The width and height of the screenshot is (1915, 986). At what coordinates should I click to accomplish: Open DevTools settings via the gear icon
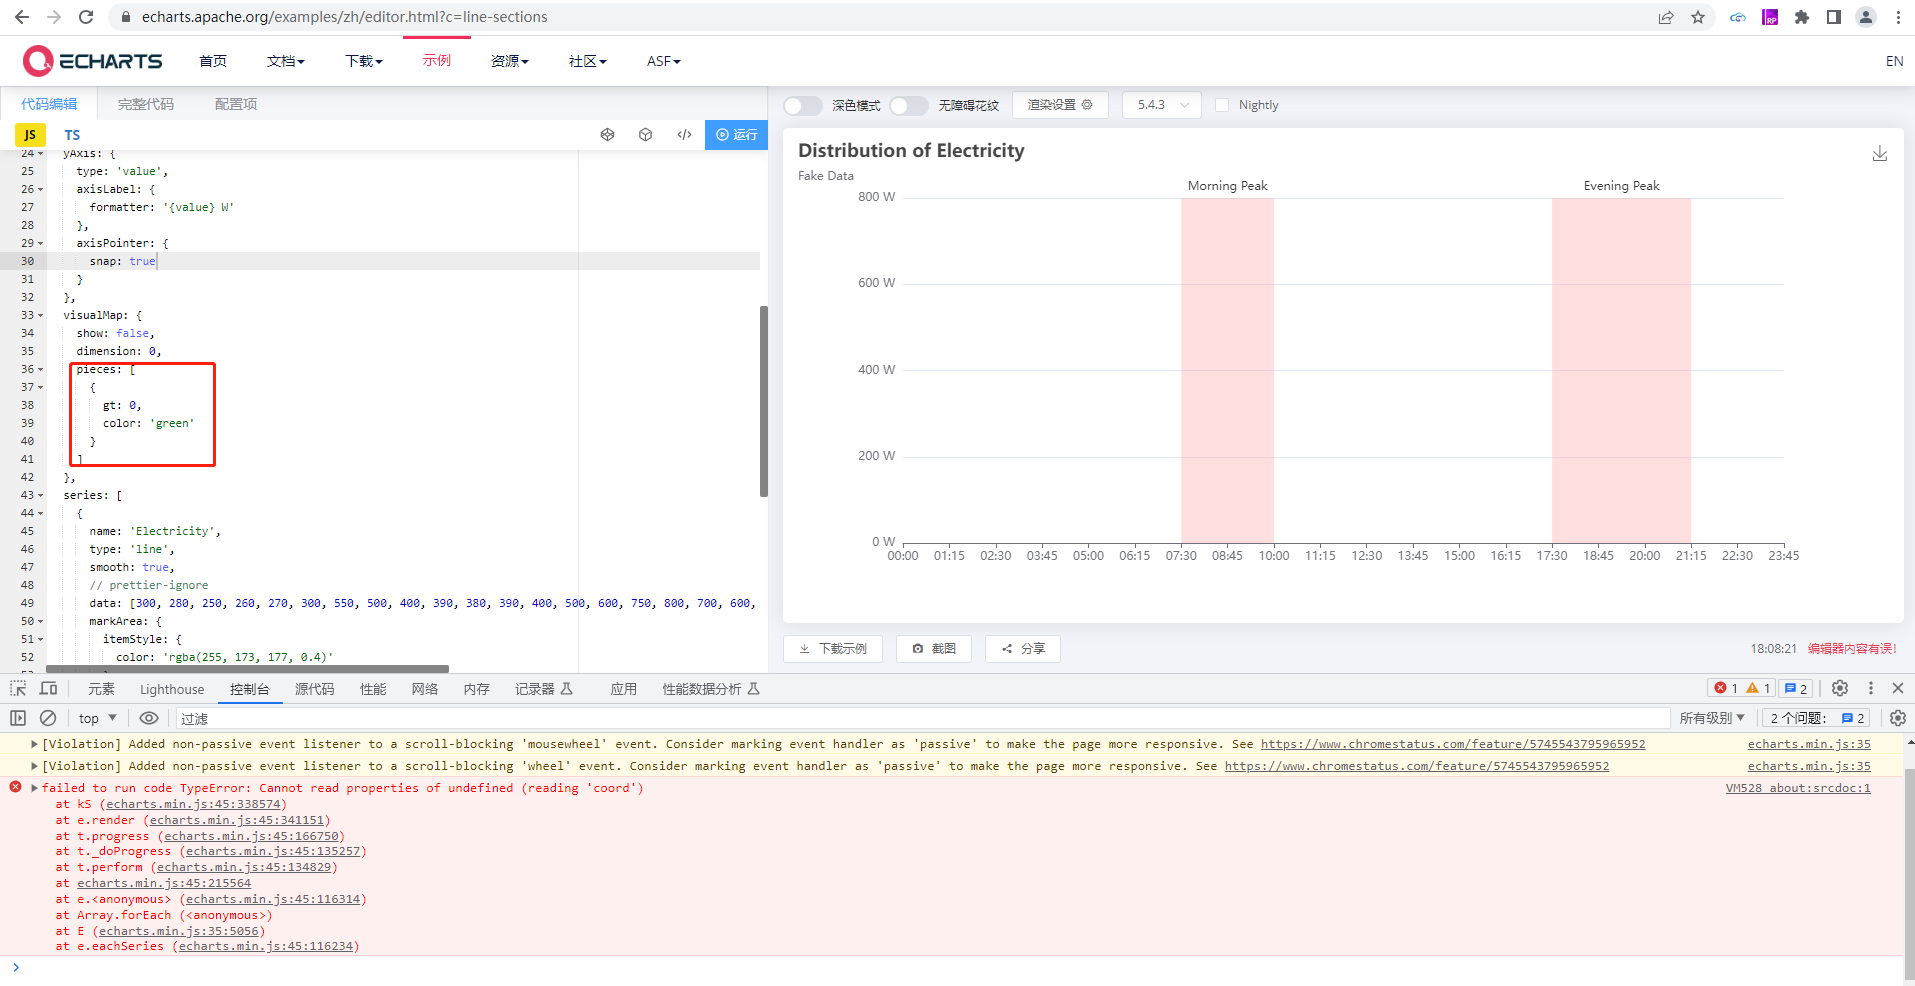point(1840,688)
